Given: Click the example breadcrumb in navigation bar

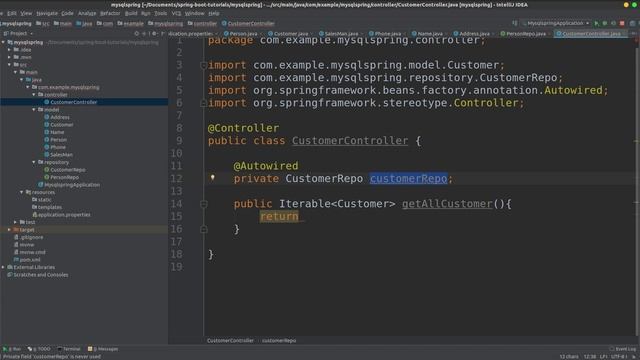Looking at the screenshot, I should pyautogui.click(x=131, y=24).
